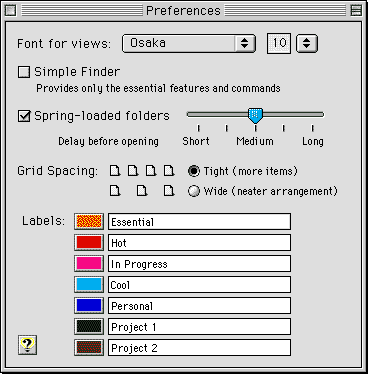Screen dimensions: 368x374
Task: Click the spring-loaded delay slider thumb
Action: coord(256,115)
